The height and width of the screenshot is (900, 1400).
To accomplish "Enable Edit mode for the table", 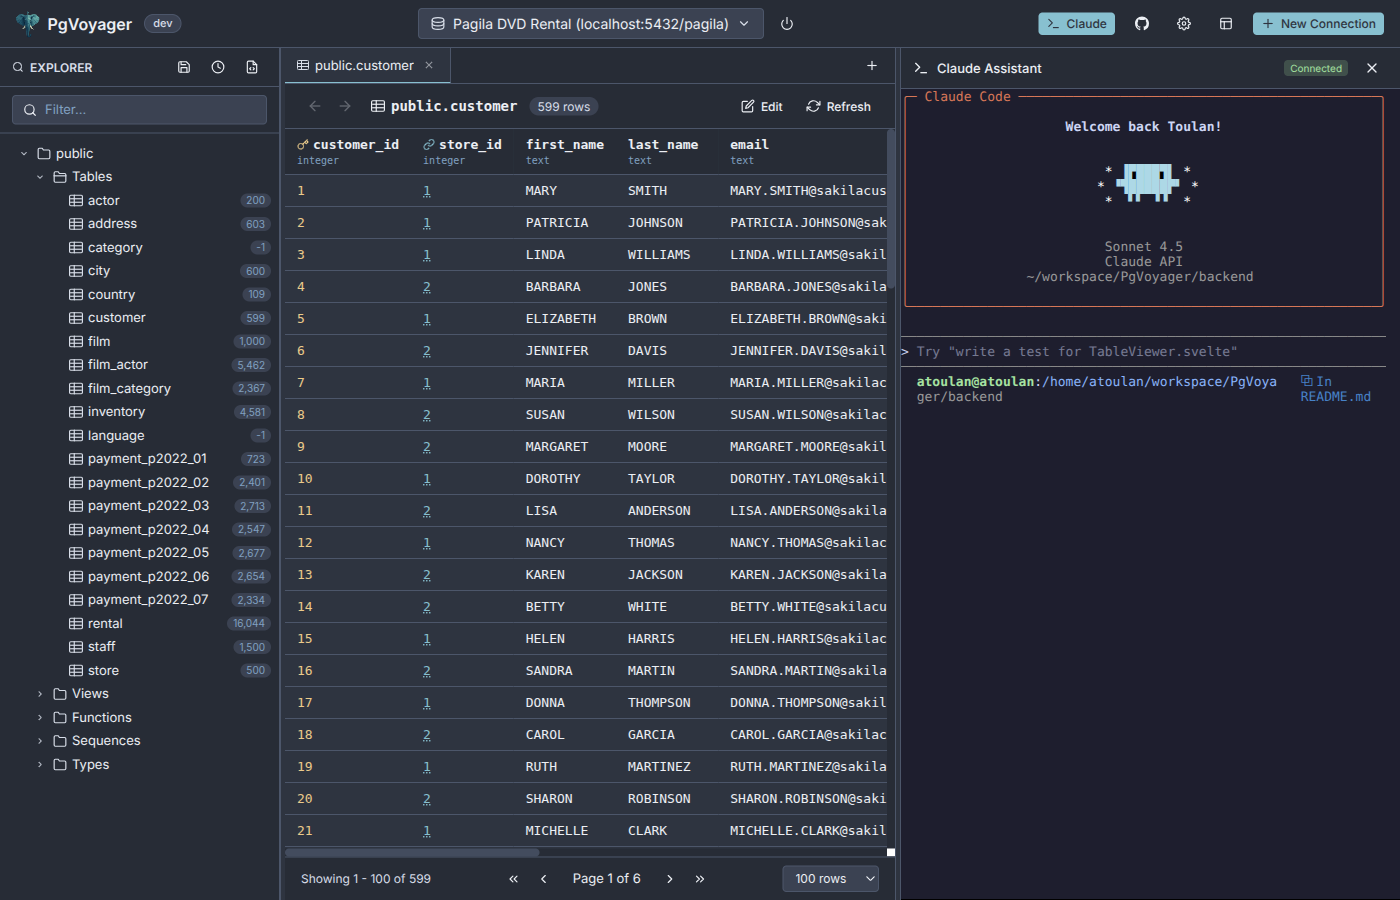I will click(761, 106).
